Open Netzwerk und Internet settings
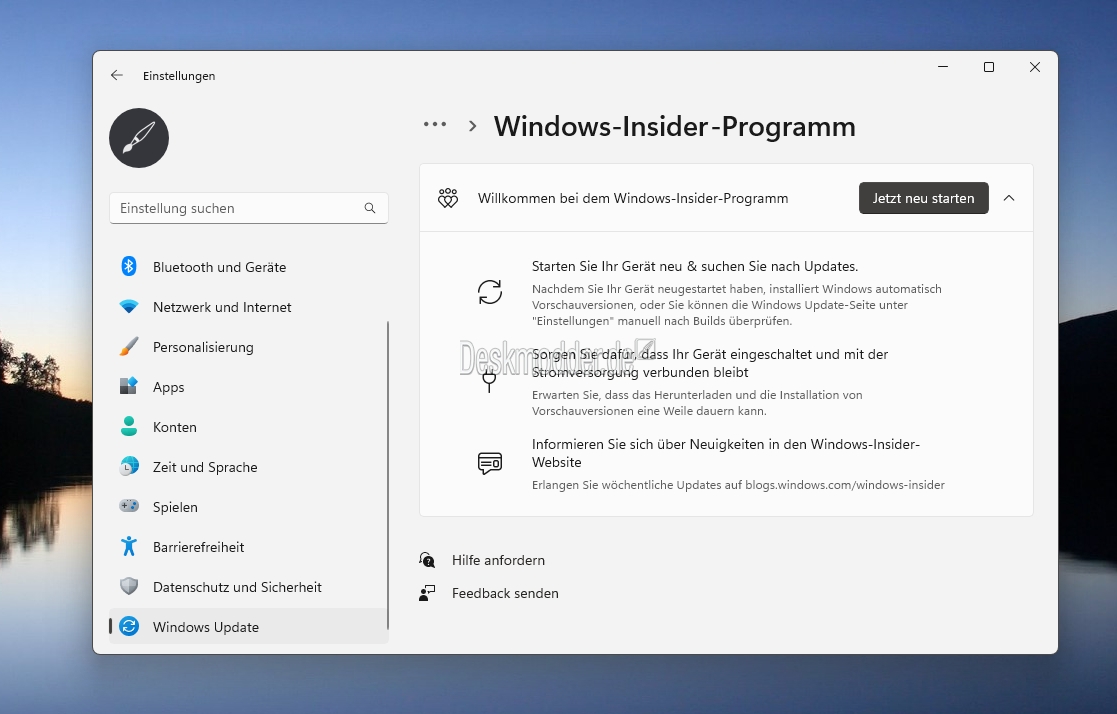 (249, 306)
